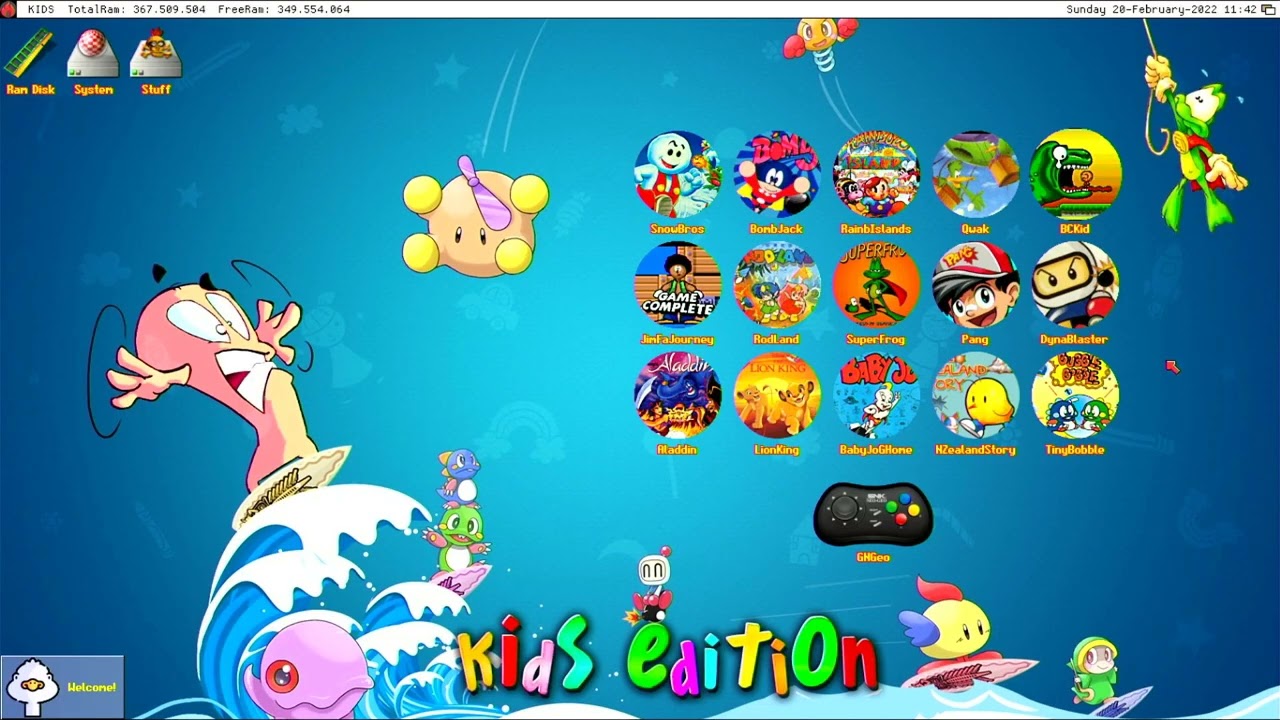
Task: Launch the BCKid game icon
Action: [x=1075, y=175]
